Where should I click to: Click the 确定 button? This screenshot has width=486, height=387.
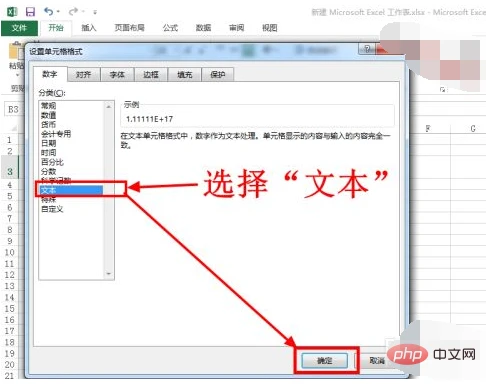pyautogui.click(x=324, y=360)
